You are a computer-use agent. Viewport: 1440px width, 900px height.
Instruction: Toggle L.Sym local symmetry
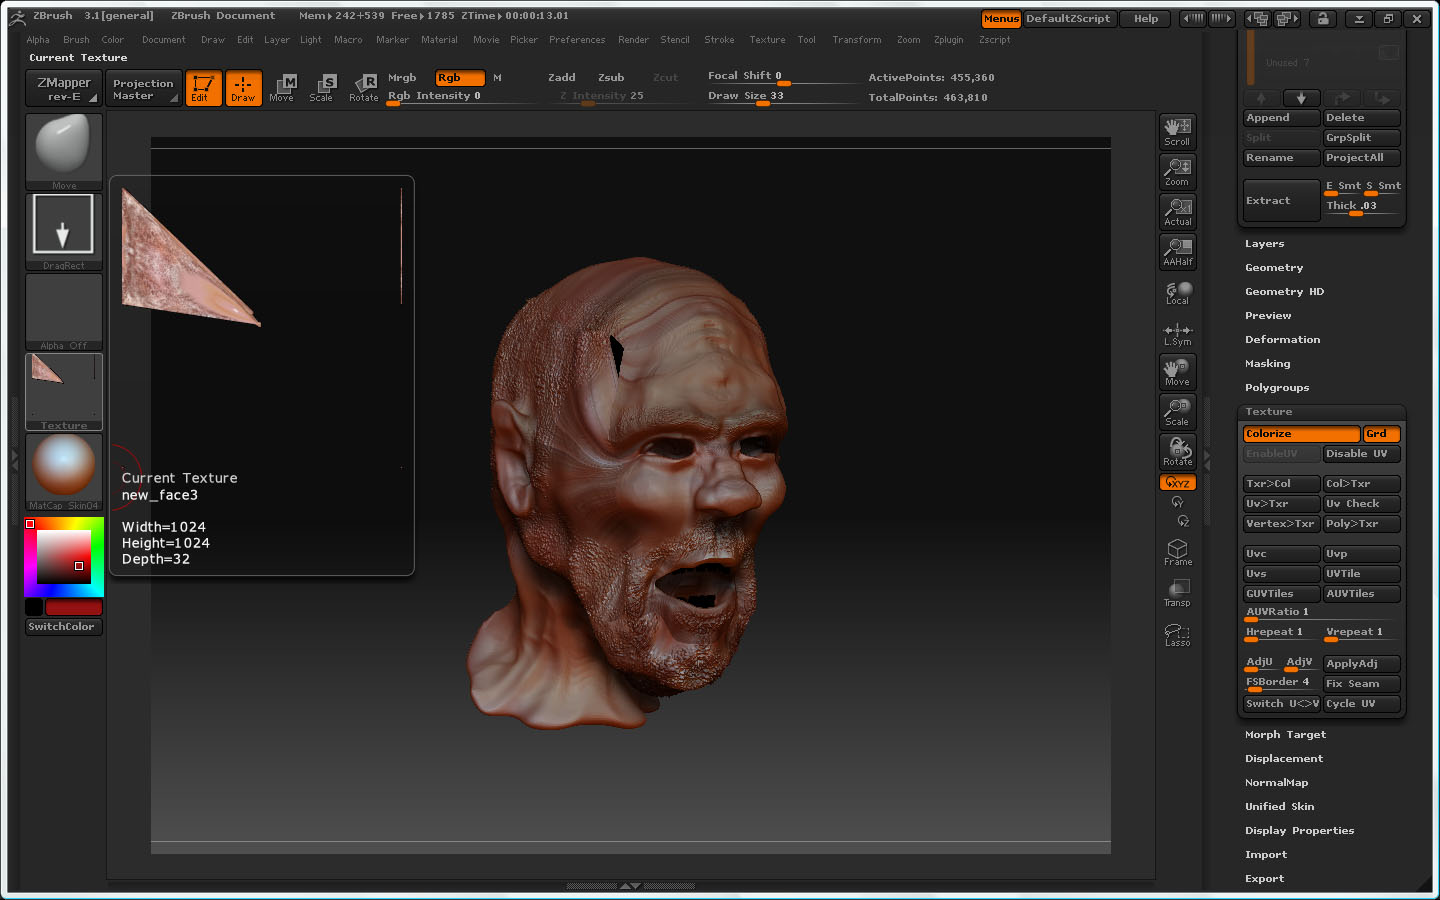(x=1178, y=334)
